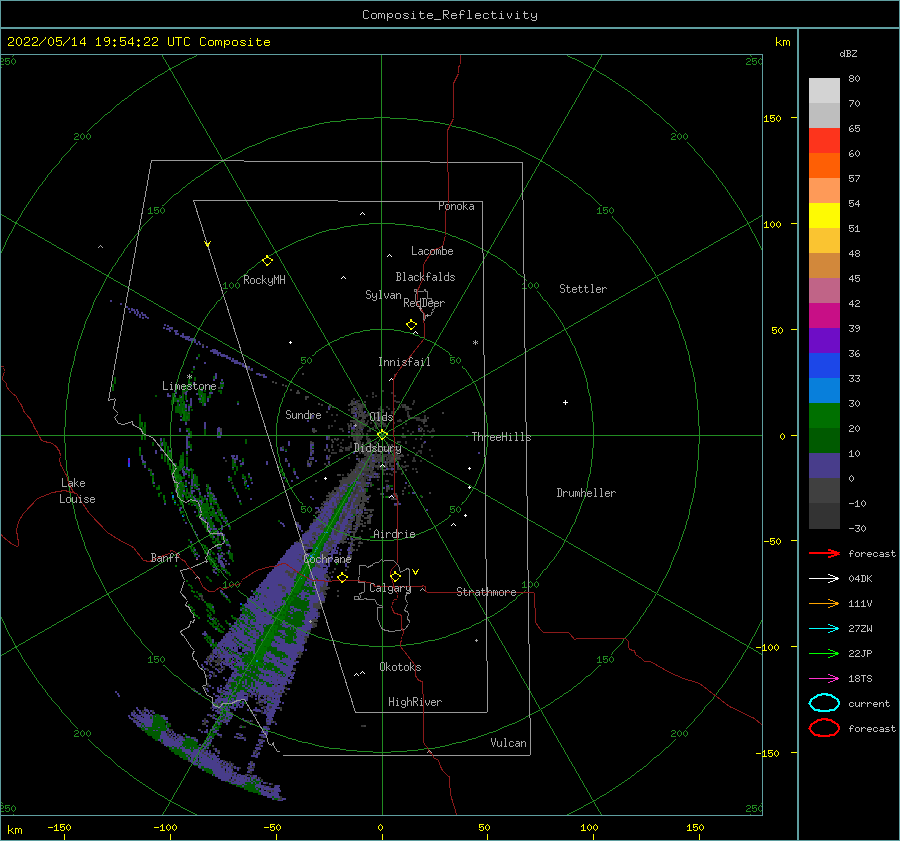Viewport: 900px width, 841px height.
Task: Click the 'Strathmore' city label
Action: 486,592
